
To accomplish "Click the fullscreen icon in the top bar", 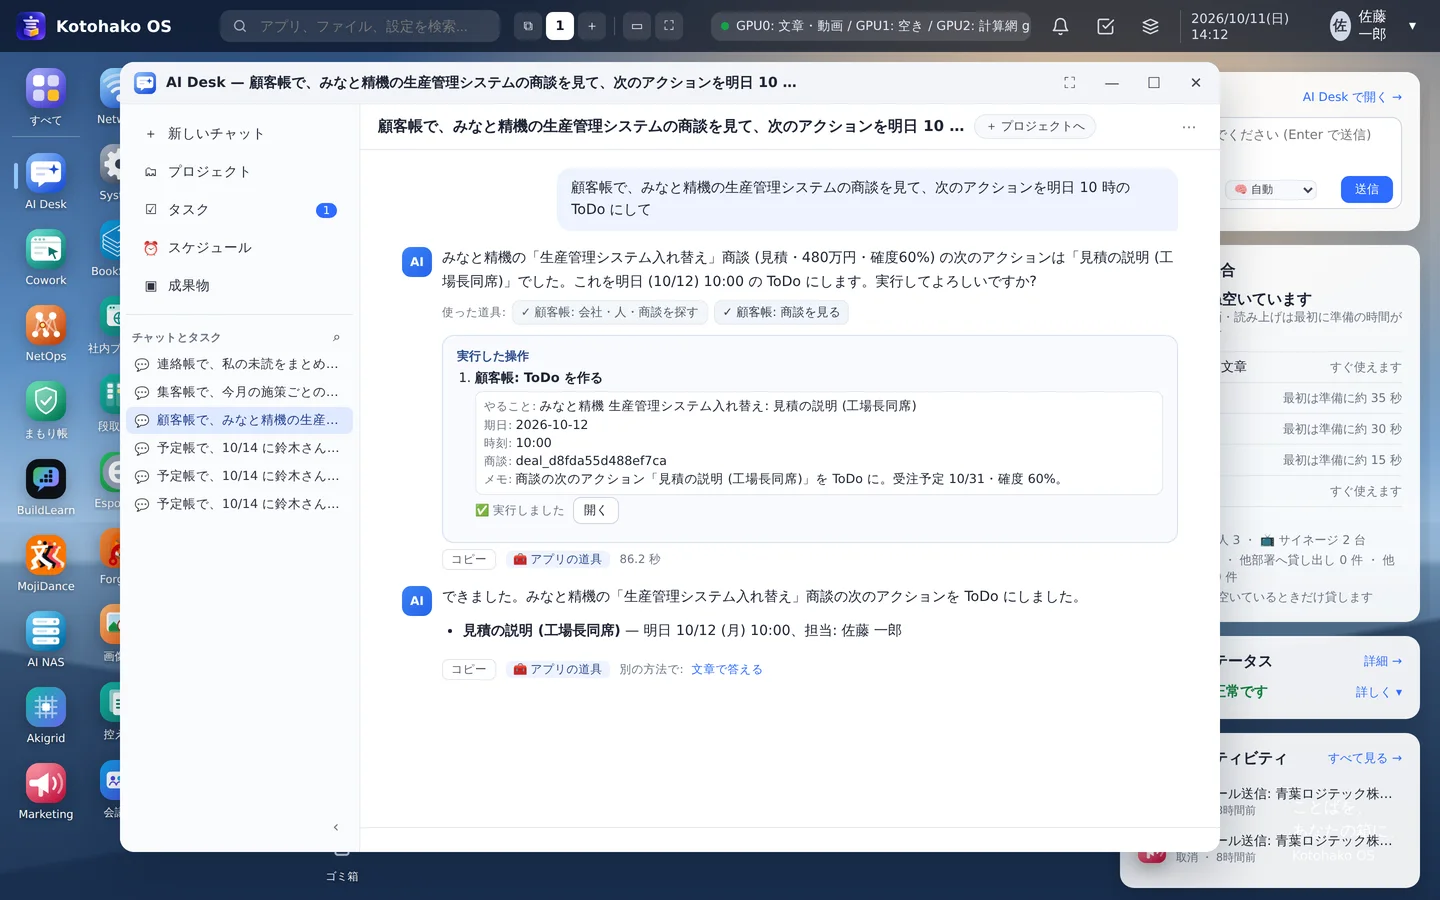I will [669, 26].
